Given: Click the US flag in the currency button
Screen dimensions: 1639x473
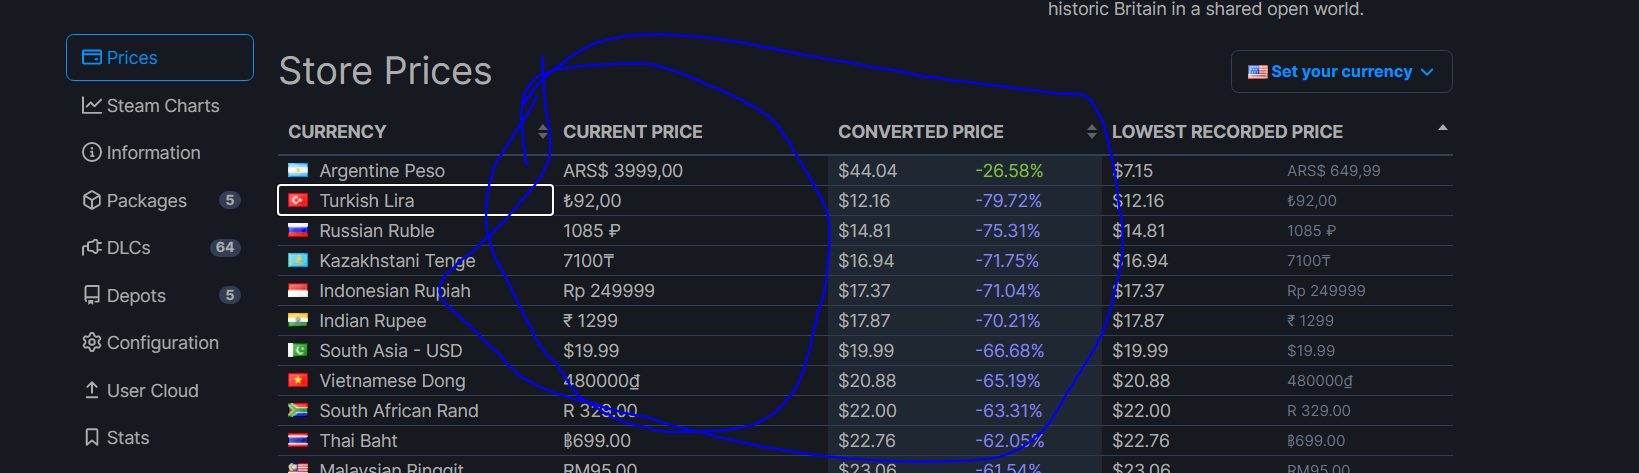Looking at the screenshot, I should point(1258,72).
